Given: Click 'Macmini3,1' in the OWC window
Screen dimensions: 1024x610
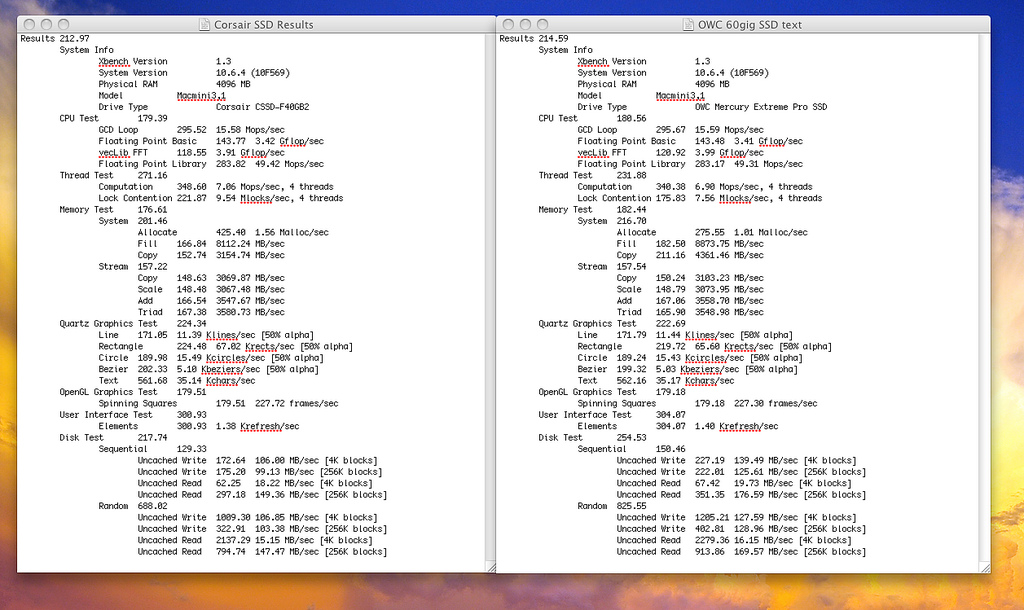Looking at the screenshot, I should [x=680, y=95].
